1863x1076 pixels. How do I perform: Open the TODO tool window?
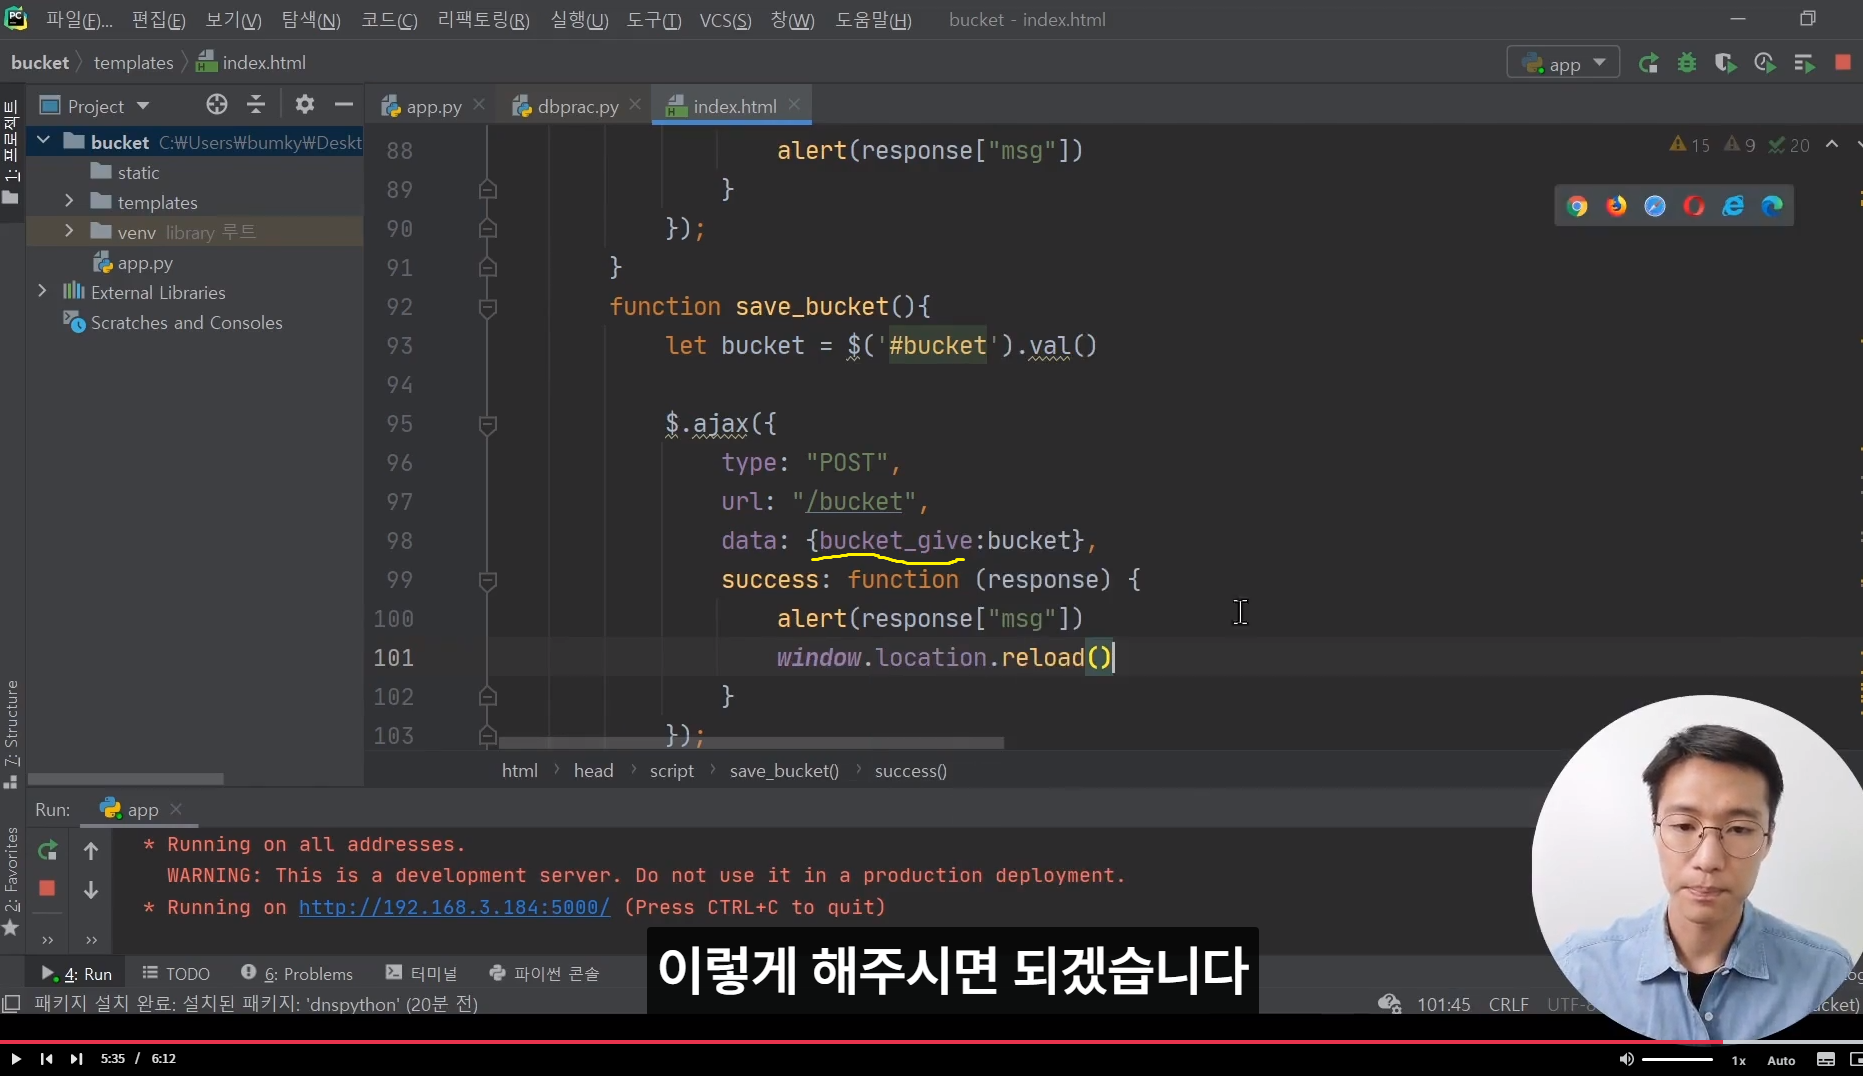point(176,974)
